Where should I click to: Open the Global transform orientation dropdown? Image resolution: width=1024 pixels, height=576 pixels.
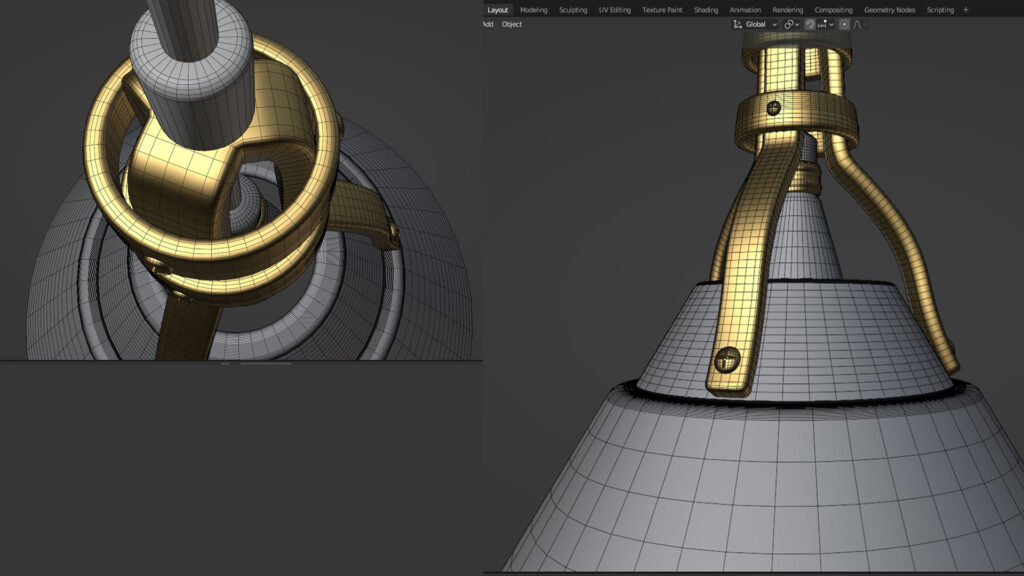click(755, 24)
